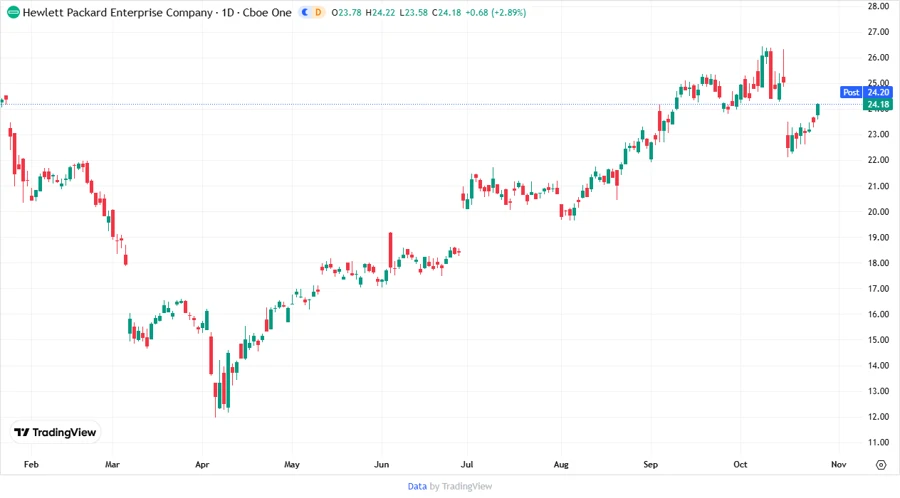Click the 22.00 price scale value
The height and width of the screenshot is (498, 900).
pyautogui.click(x=878, y=160)
